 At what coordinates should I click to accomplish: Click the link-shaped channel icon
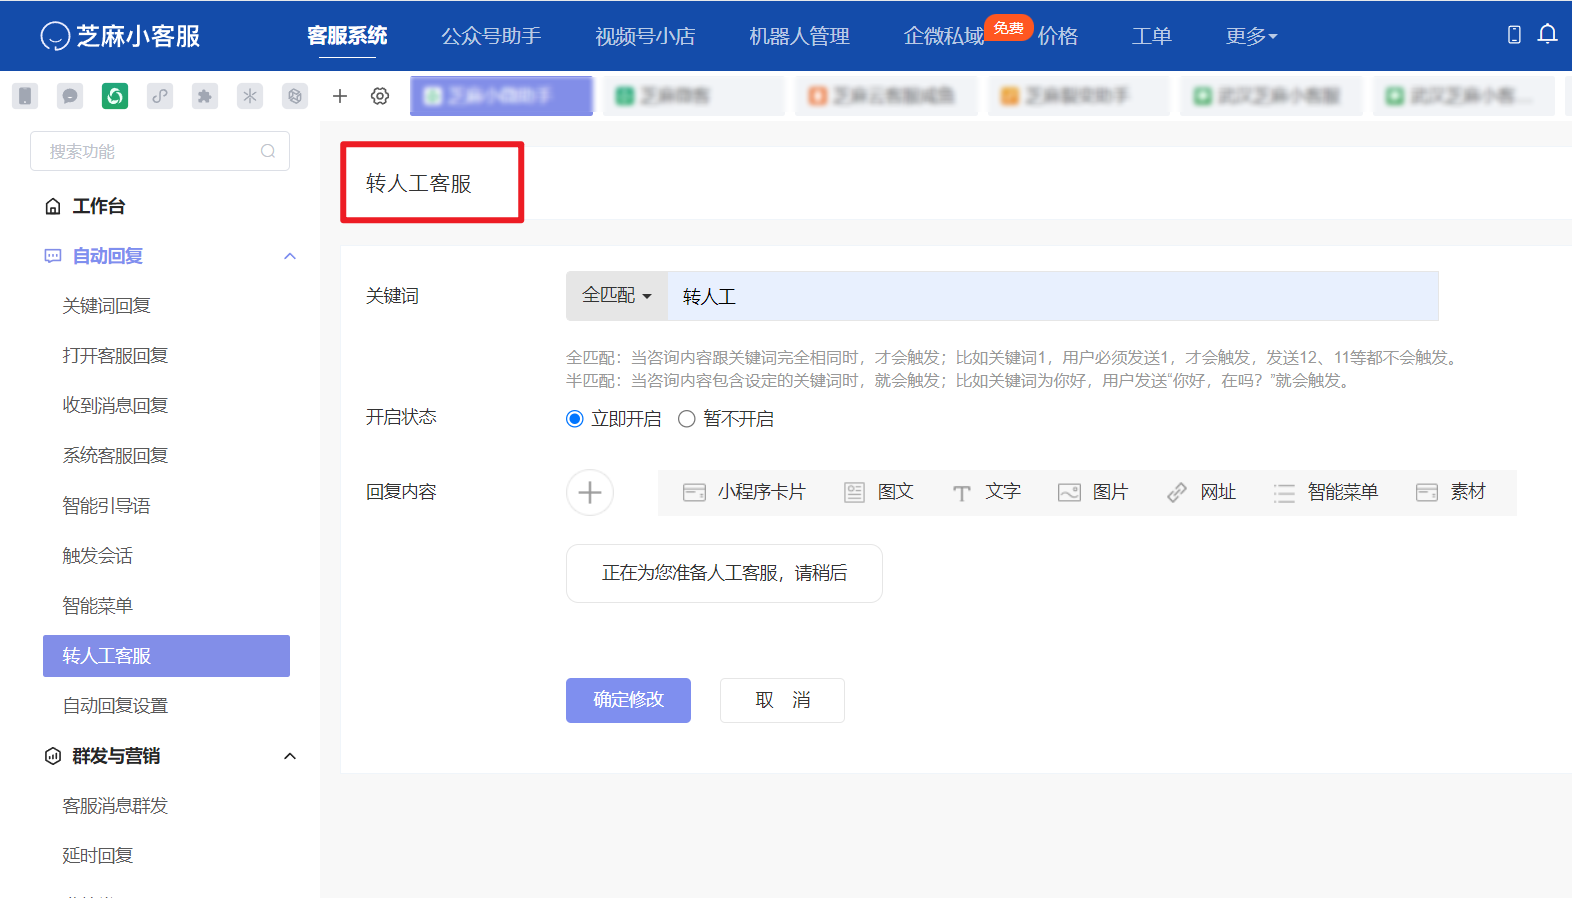pyautogui.click(x=160, y=96)
